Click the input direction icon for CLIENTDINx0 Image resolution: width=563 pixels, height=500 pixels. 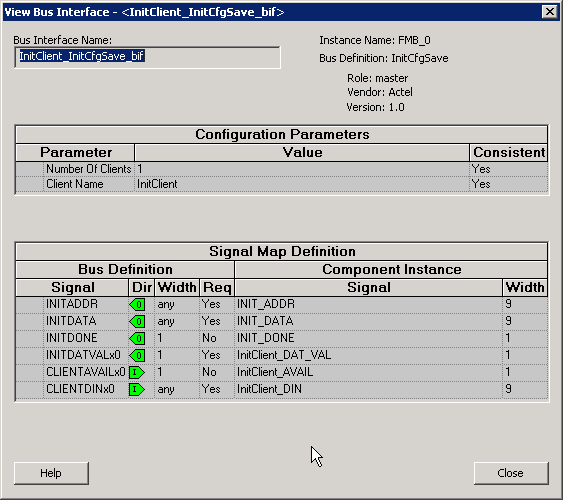click(137, 389)
